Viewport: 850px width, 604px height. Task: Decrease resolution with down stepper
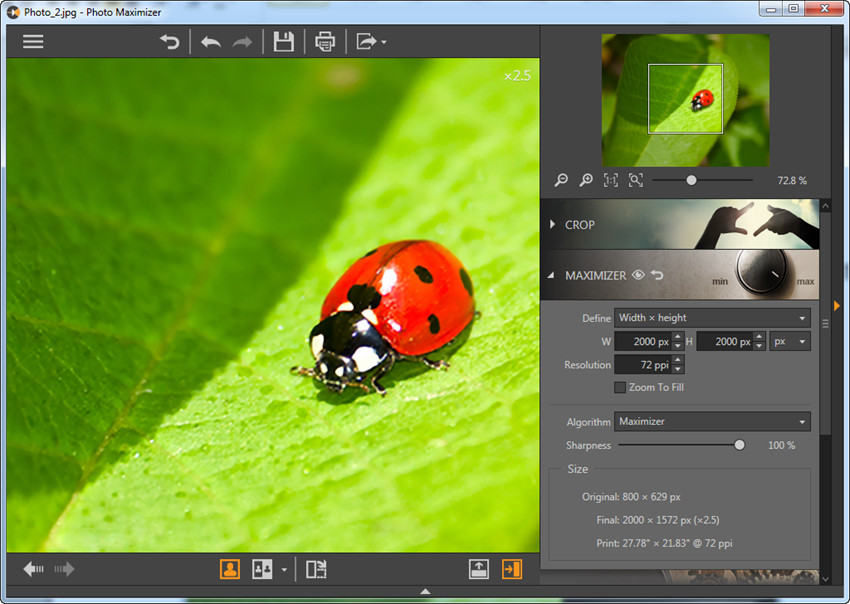[x=678, y=369]
